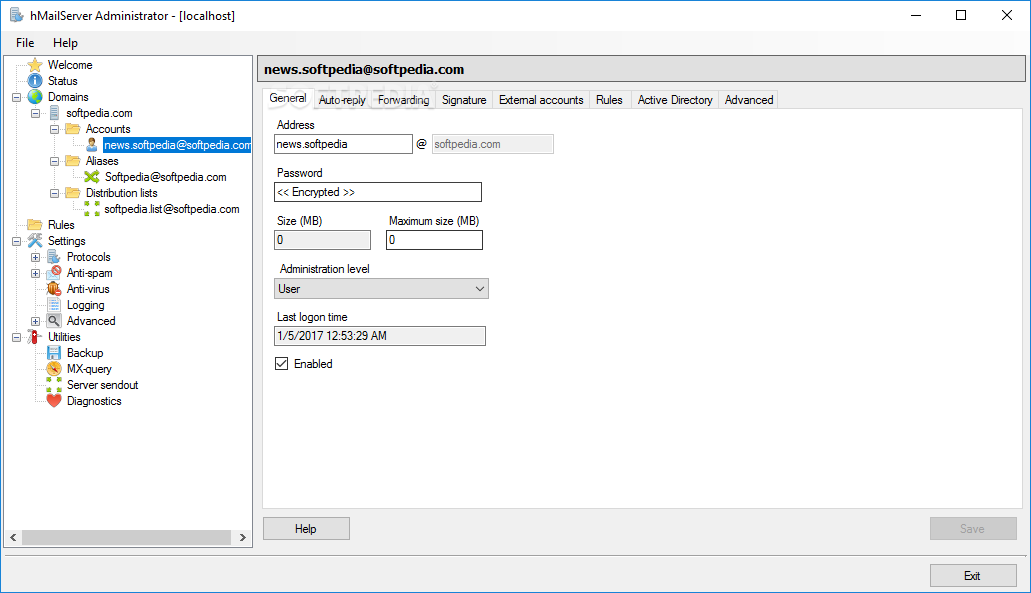1031x593 pixels.
Task: Click the Status info icon
Action: tap(35, 81)
